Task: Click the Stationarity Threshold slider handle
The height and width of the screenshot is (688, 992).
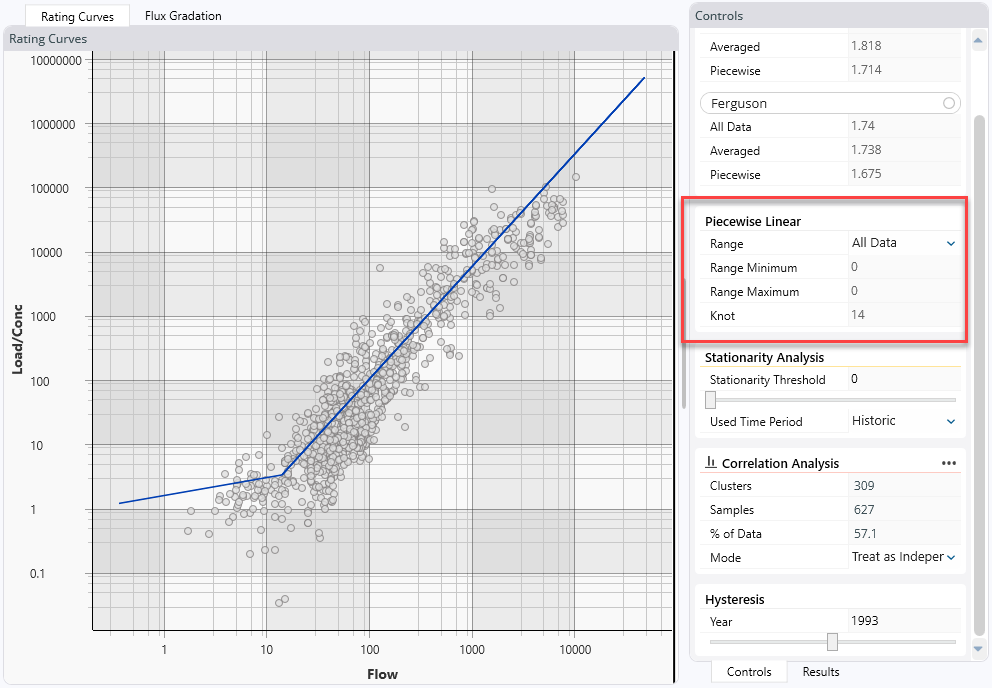Action: point(711,400)
